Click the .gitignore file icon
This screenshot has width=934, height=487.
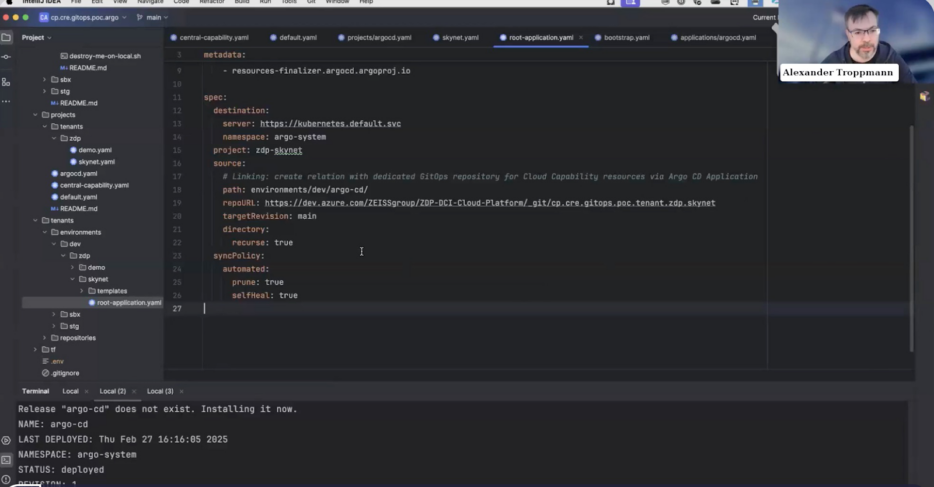45,373
